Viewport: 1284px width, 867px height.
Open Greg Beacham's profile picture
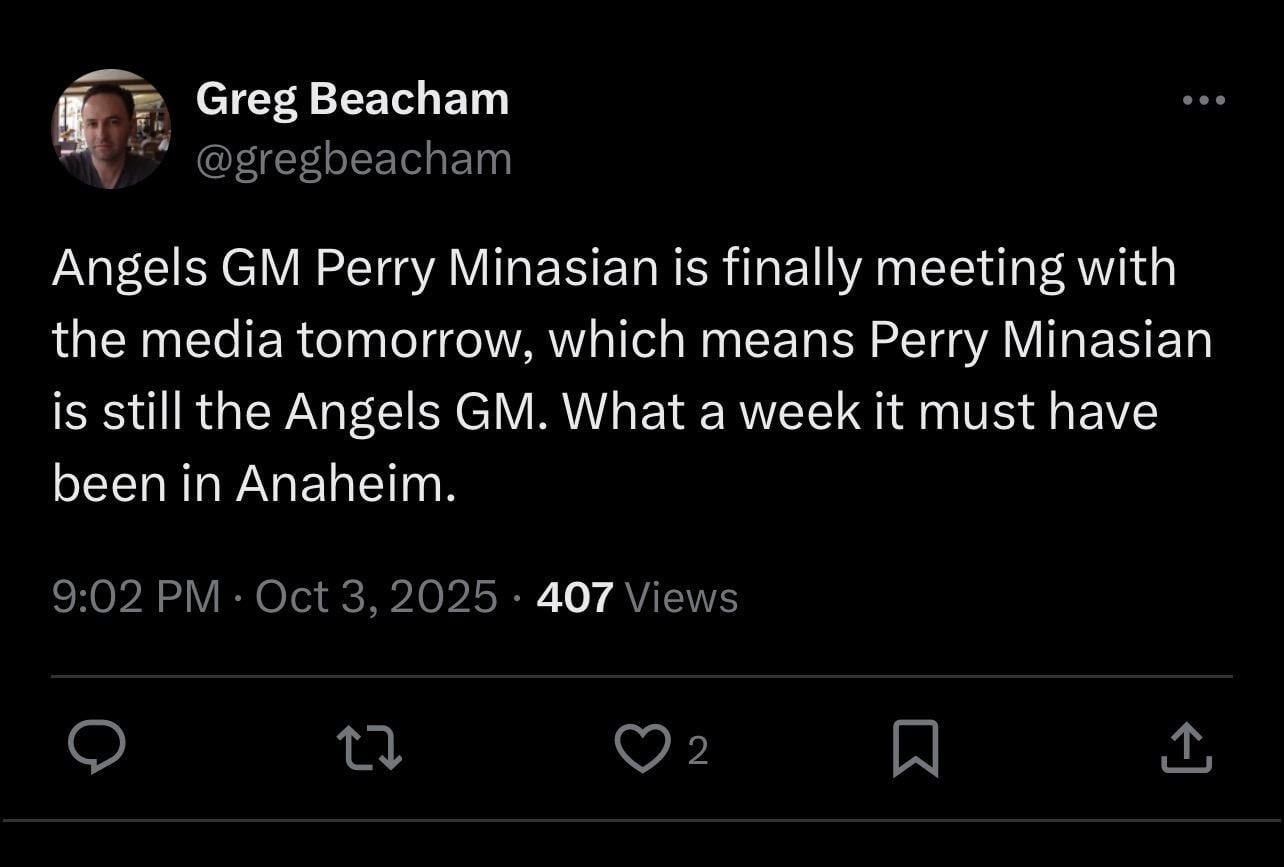(111, 129)
